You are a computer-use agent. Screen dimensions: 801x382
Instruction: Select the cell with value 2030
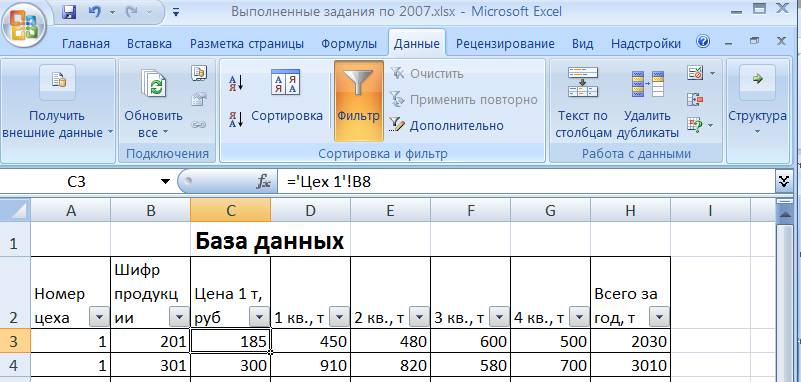click(630, 341)
